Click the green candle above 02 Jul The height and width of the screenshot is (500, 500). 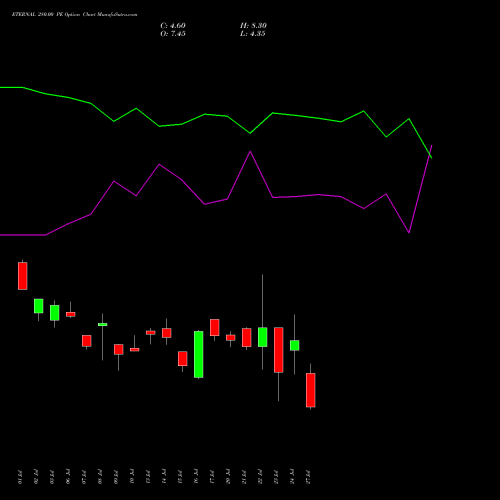click(x=39, y=306)
